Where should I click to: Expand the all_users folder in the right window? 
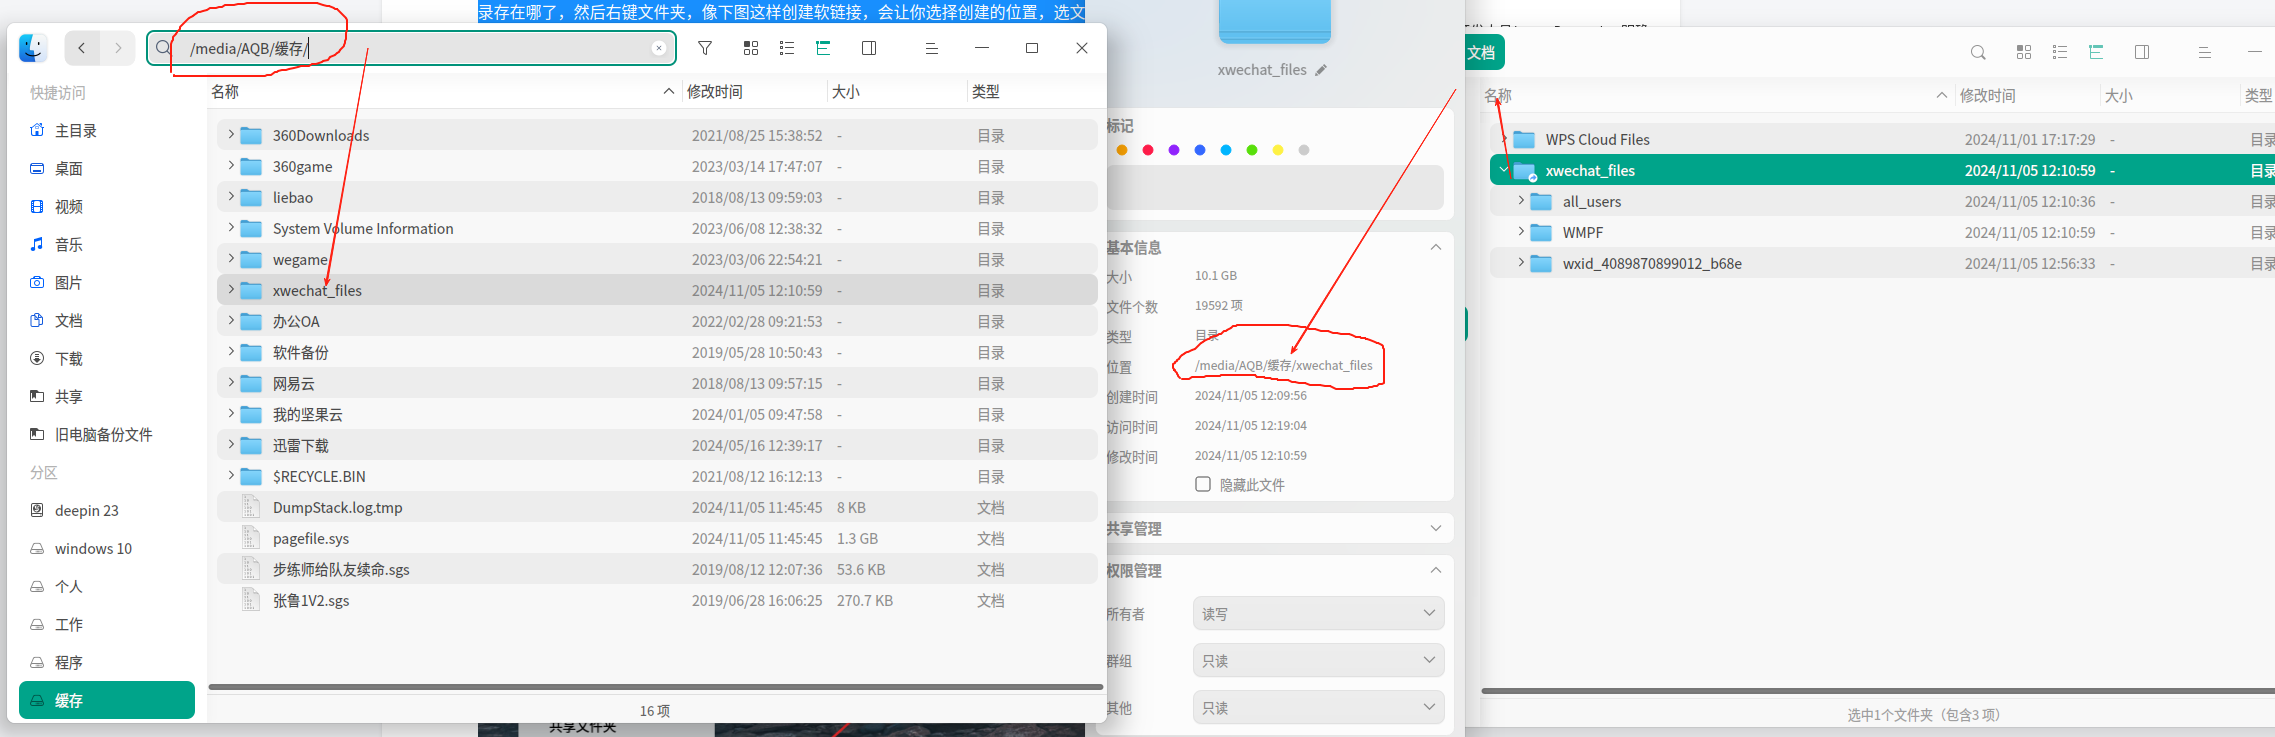1521,201
